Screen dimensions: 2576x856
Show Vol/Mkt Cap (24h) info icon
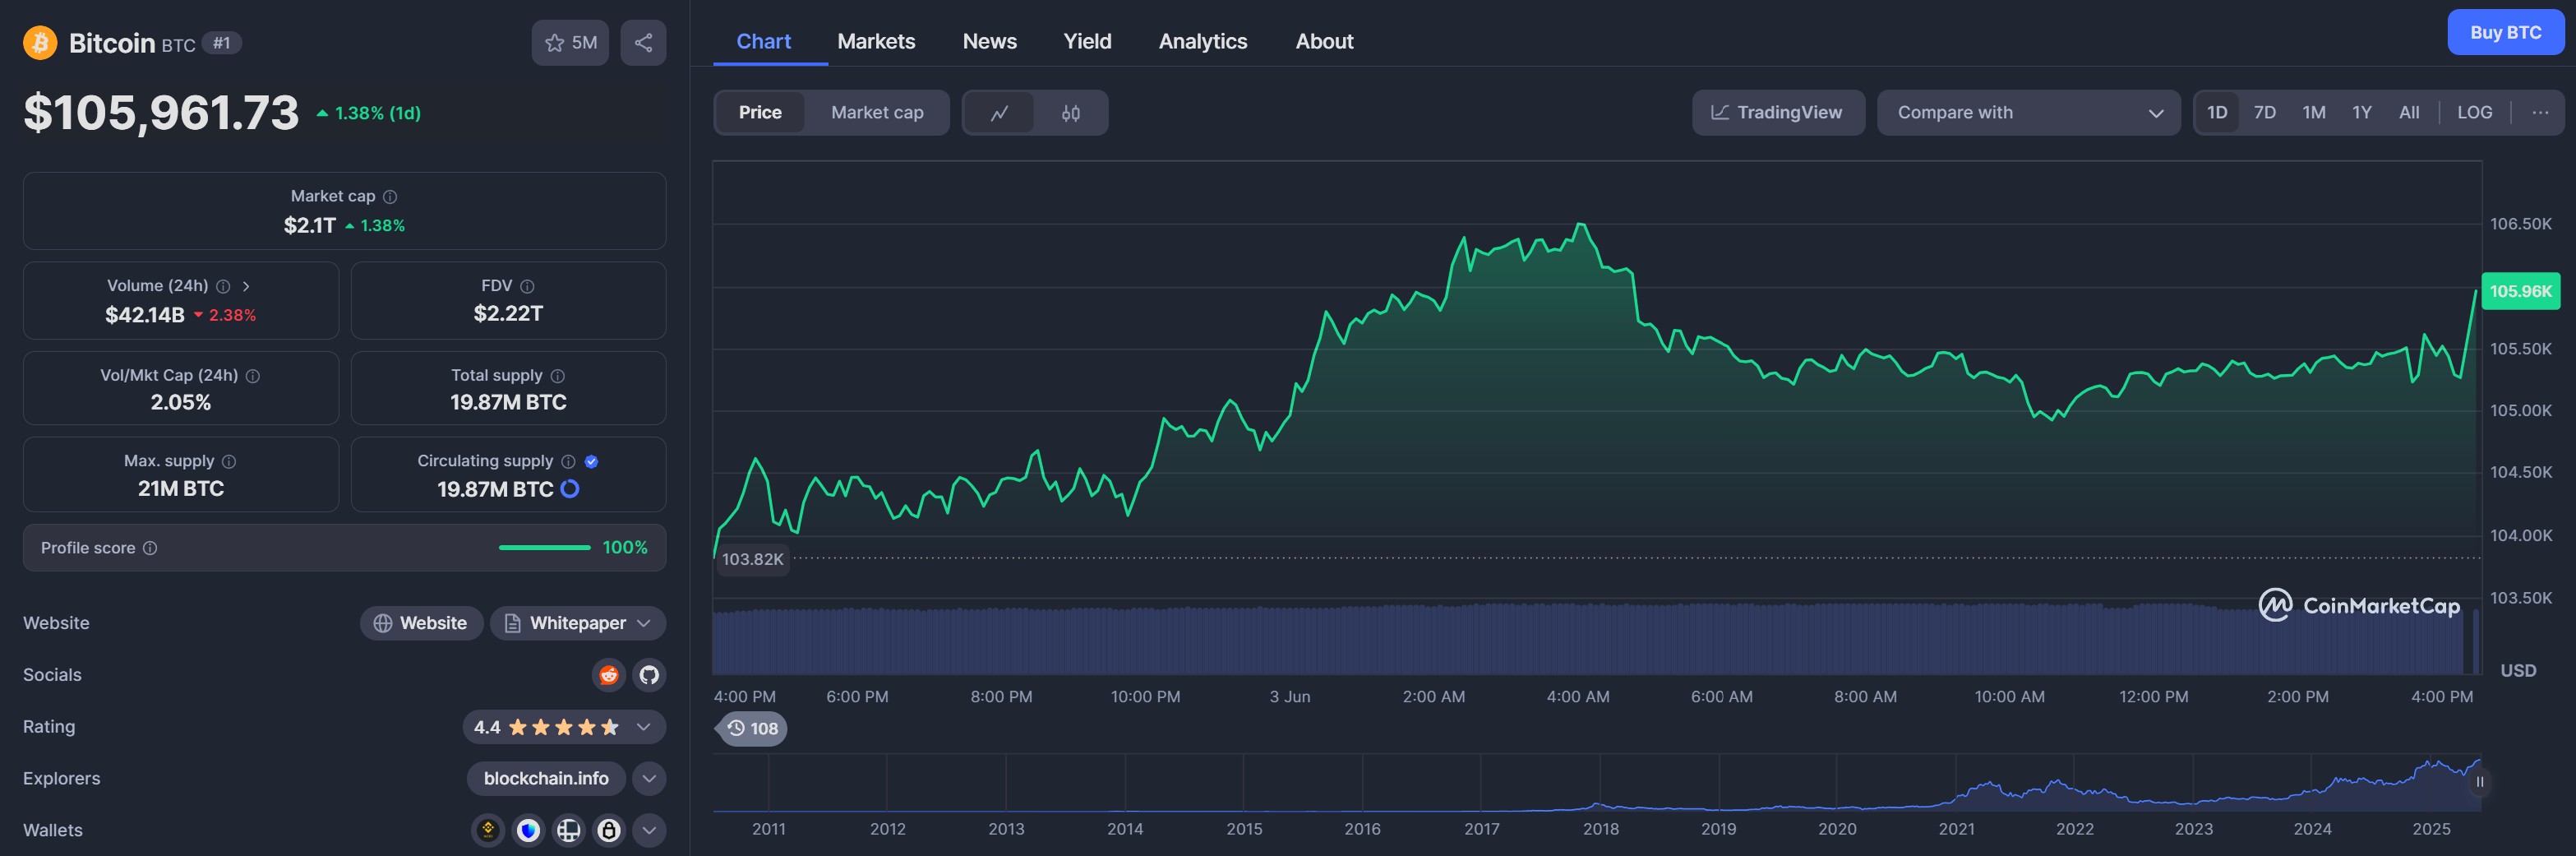point(253,376)
